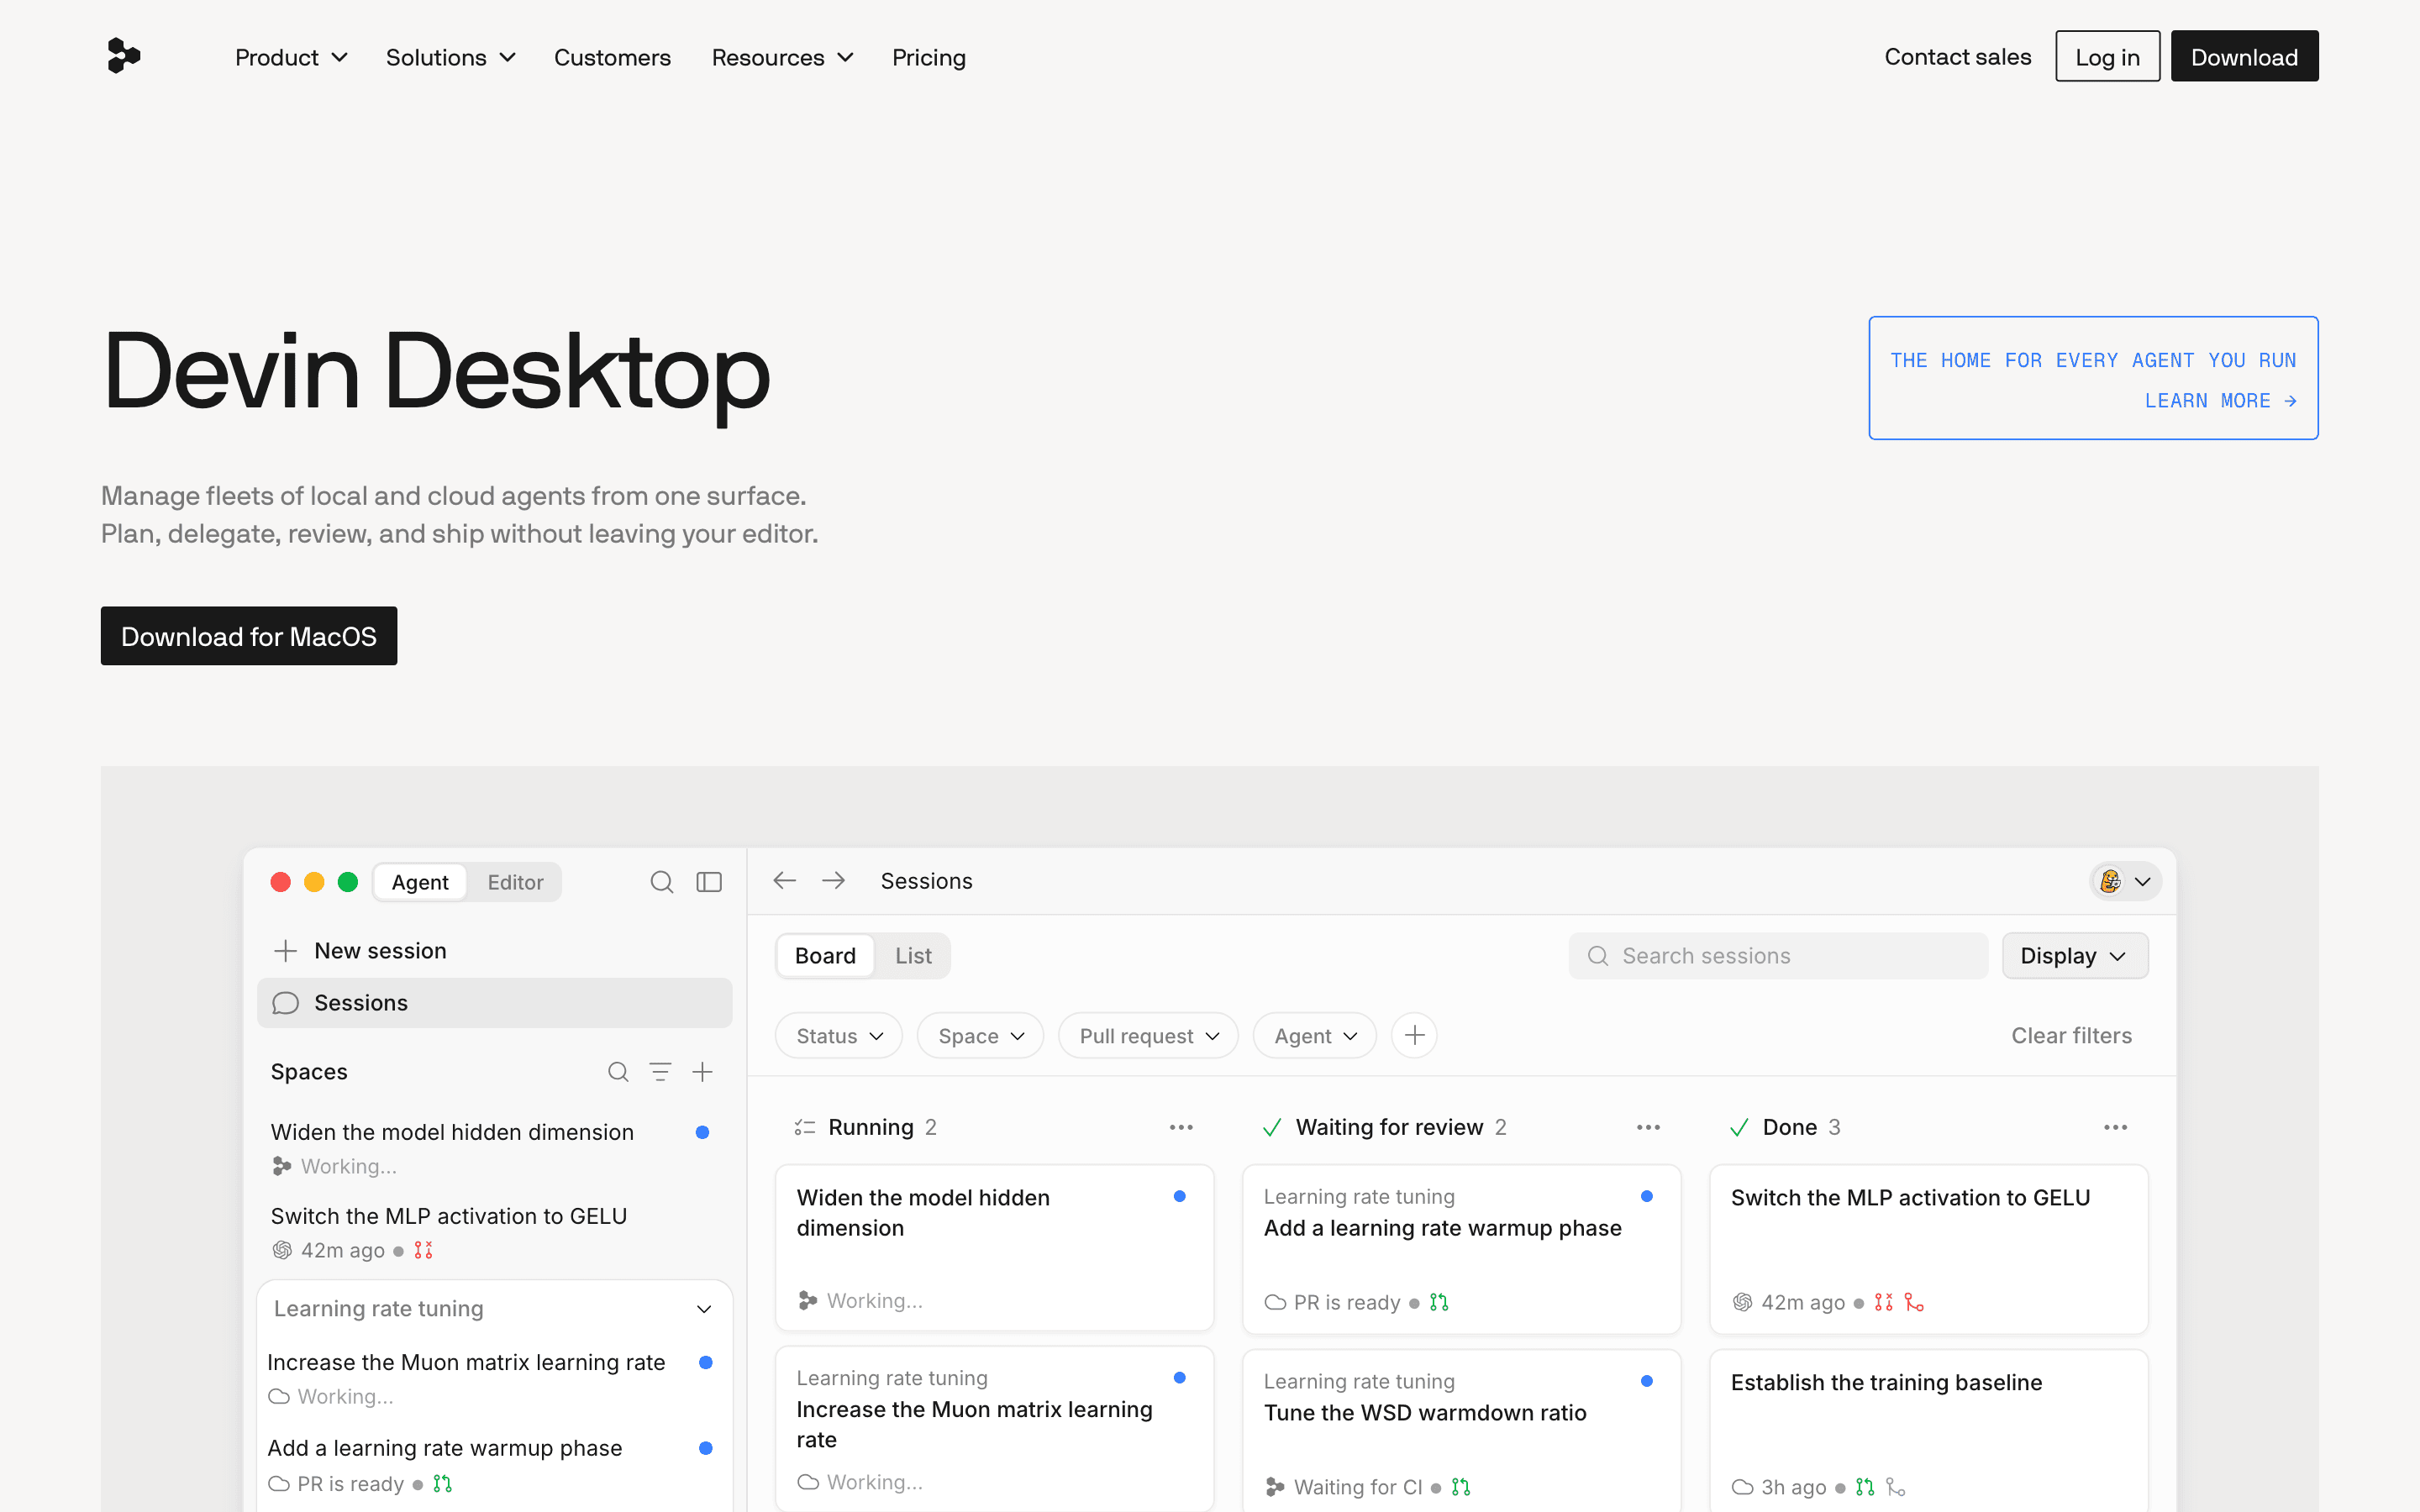Click green PR icon on Tune WSD card

click(1461, 1487)
